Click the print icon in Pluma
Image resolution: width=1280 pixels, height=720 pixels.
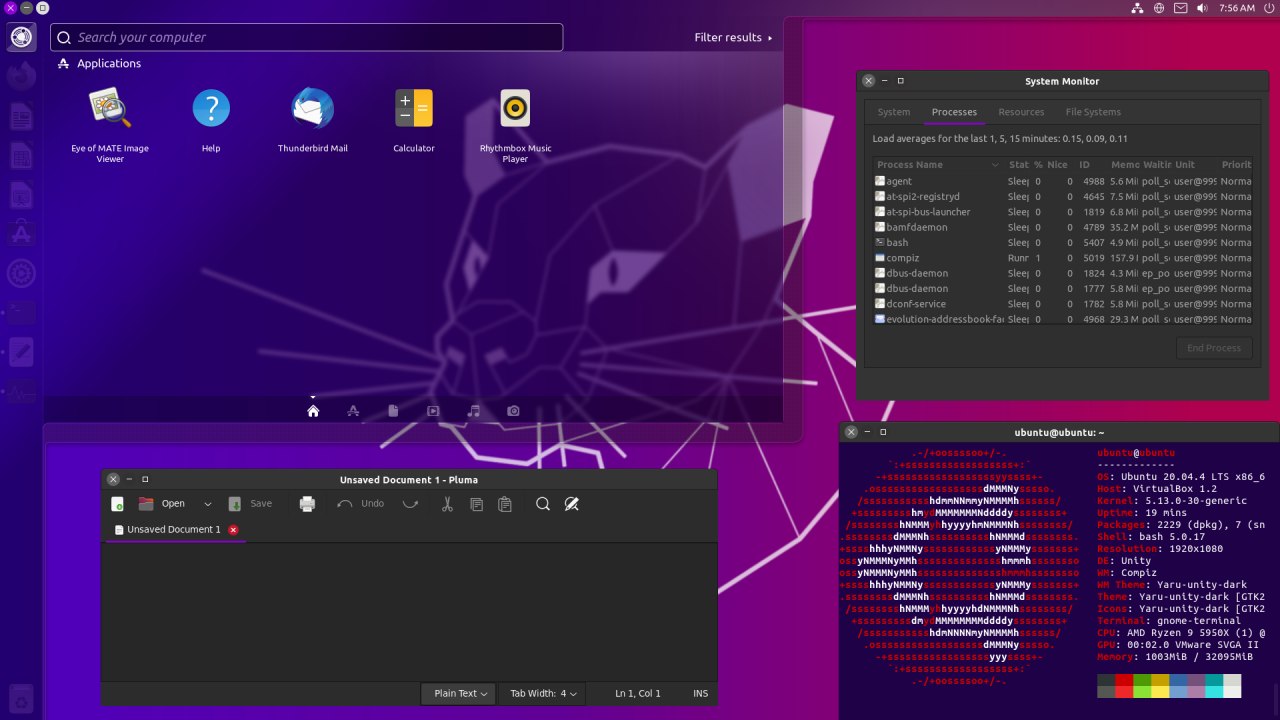308,504
